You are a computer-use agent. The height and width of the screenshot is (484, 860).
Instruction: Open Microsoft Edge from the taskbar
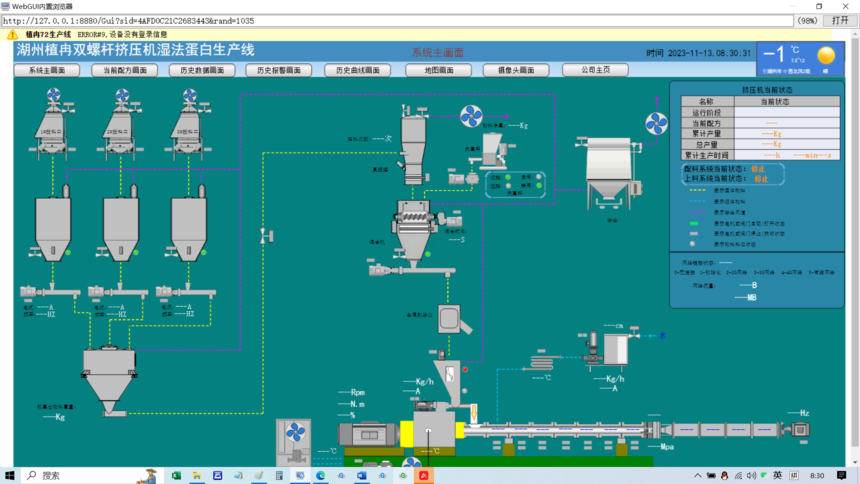[x=320, y=476]
